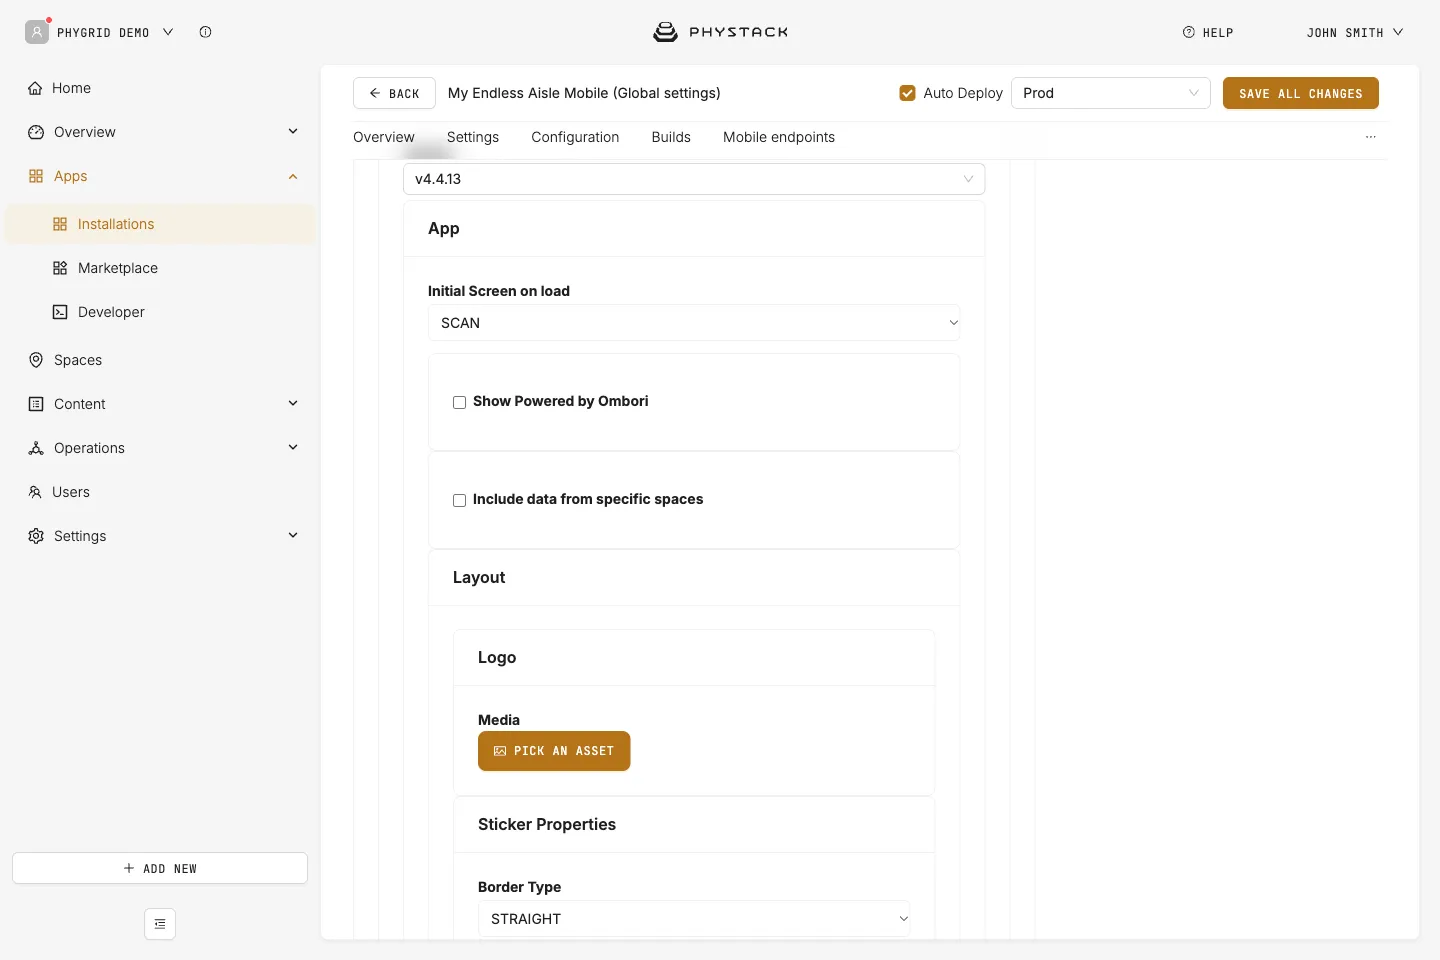The image size is (1440, 960).
Task: Open the three-dots more options menu
Action: point(1371,137)
